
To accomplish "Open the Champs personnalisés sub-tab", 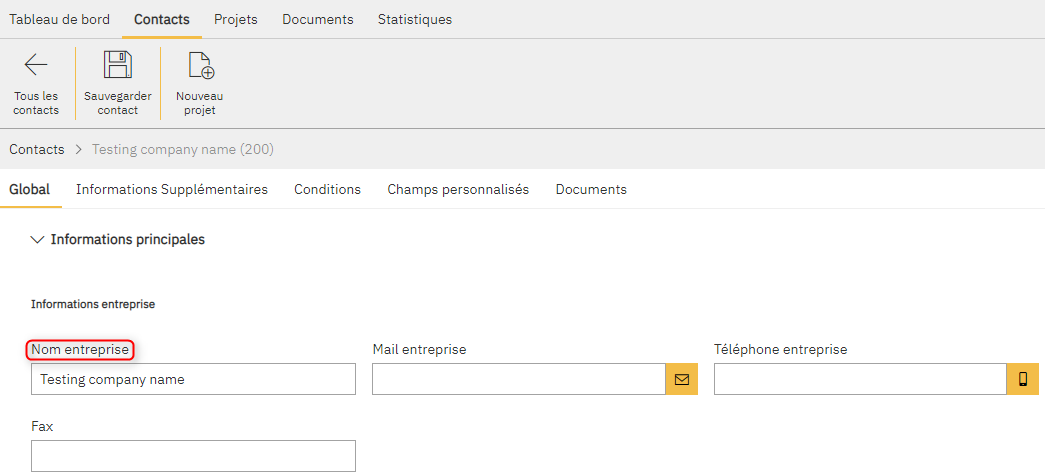I will (x=458, y=189).
